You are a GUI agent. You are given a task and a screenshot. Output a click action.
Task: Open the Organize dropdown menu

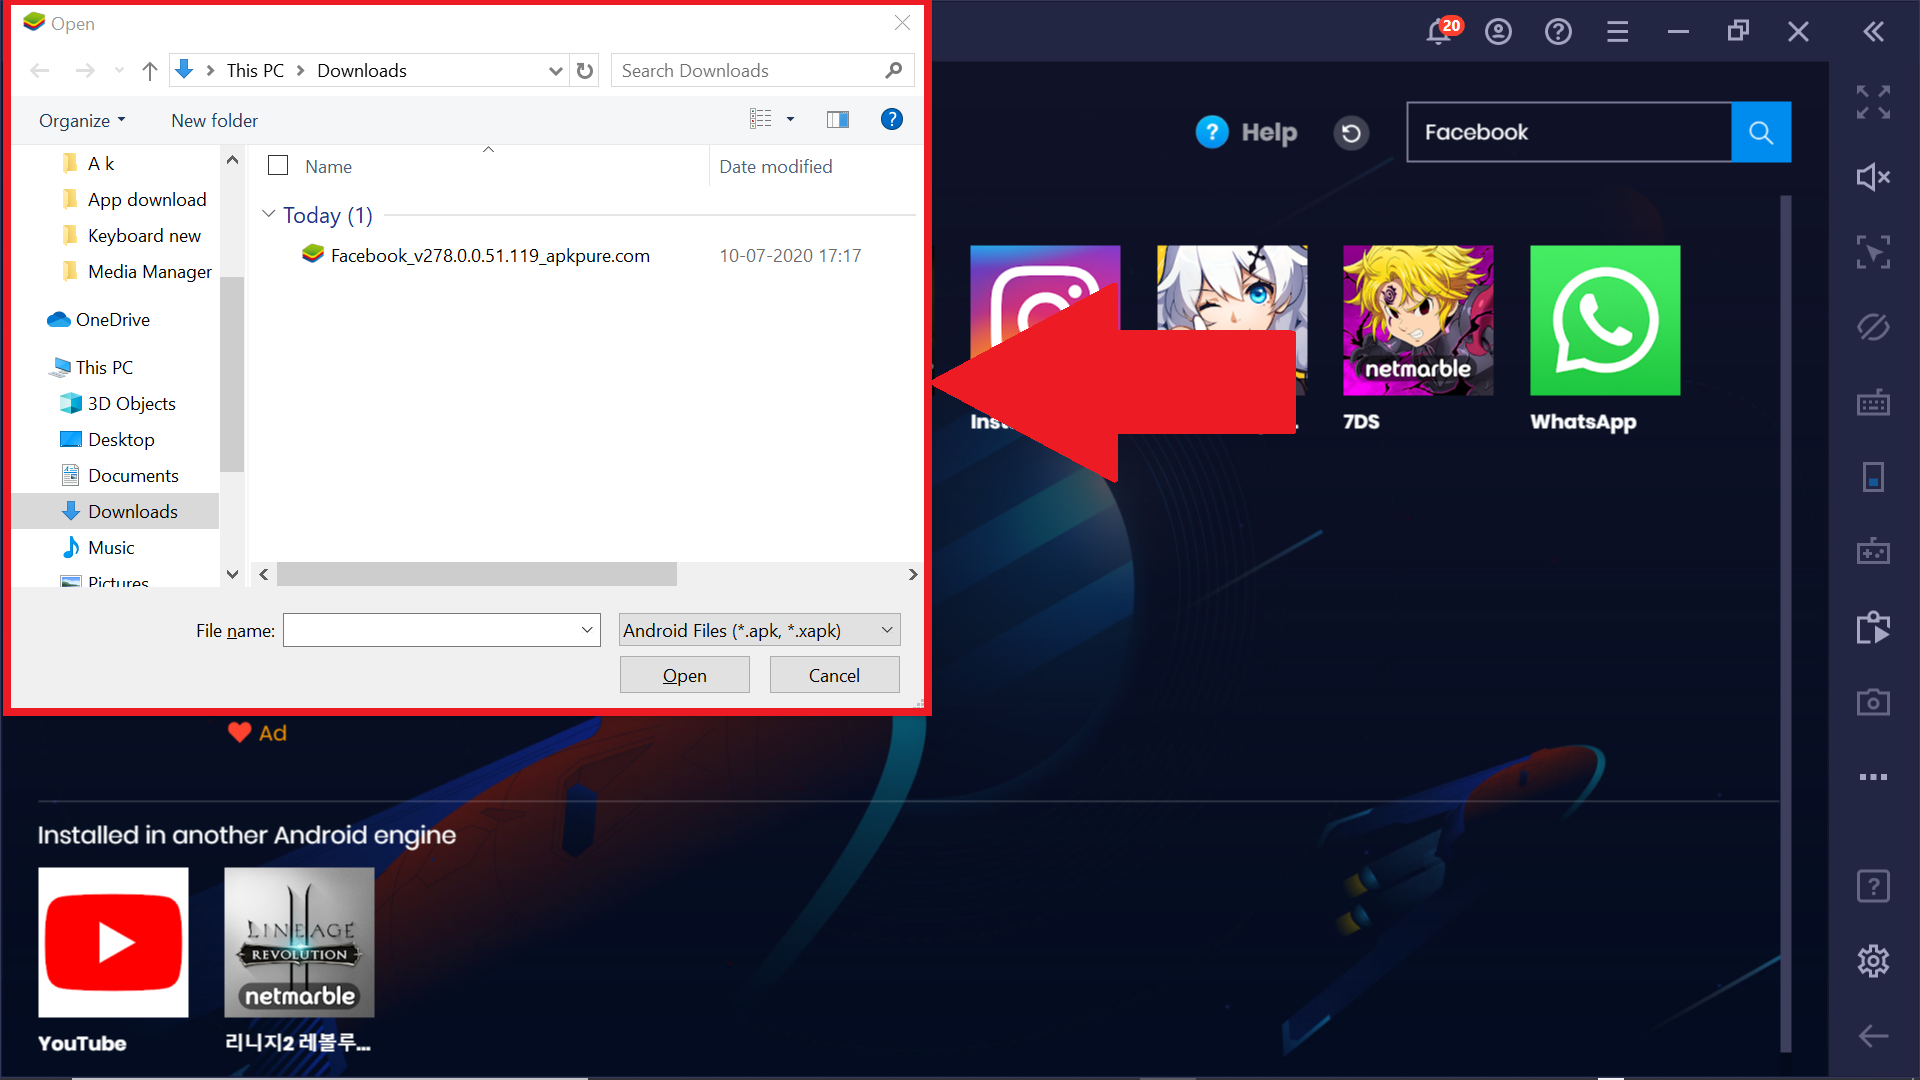(x=82, y=120)
